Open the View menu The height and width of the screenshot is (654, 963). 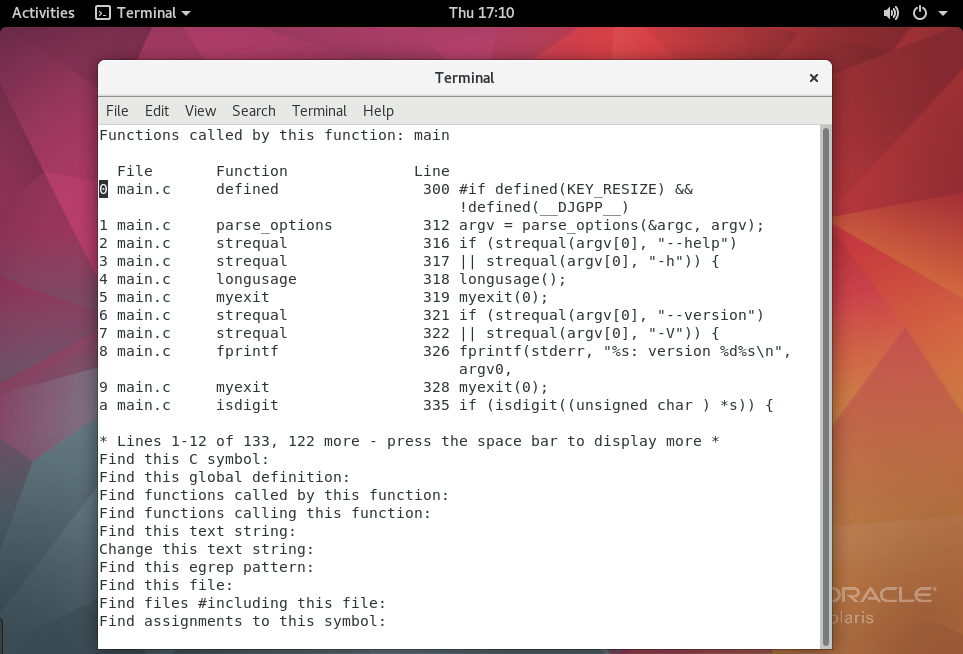pyautogui.click(x=200, y=111)
